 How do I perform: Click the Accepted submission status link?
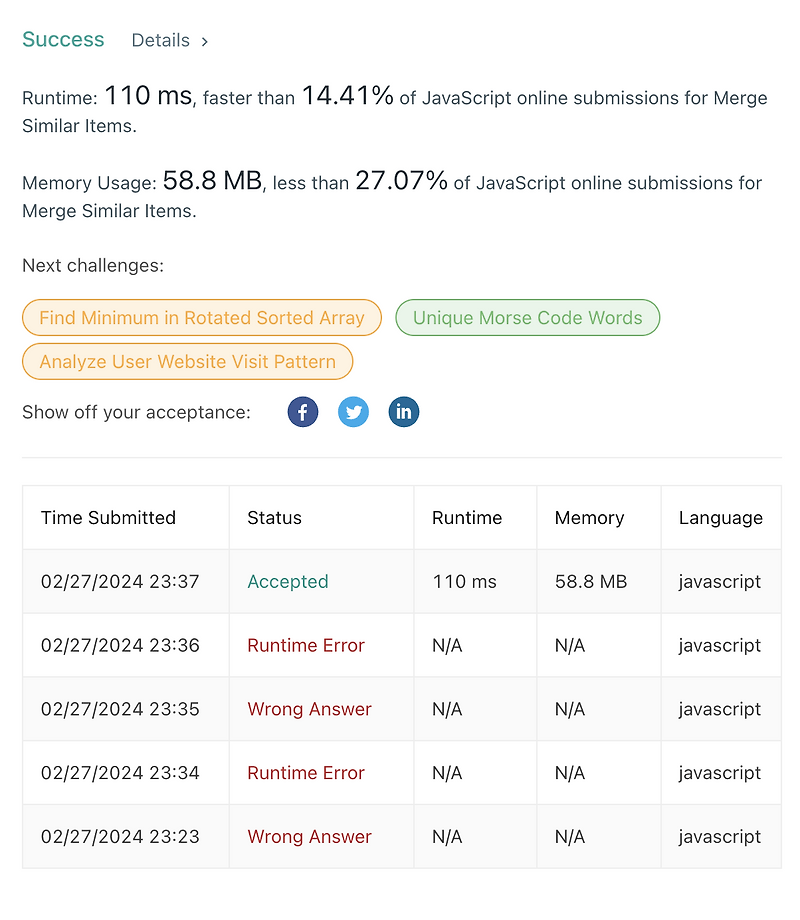coord(288,581)
